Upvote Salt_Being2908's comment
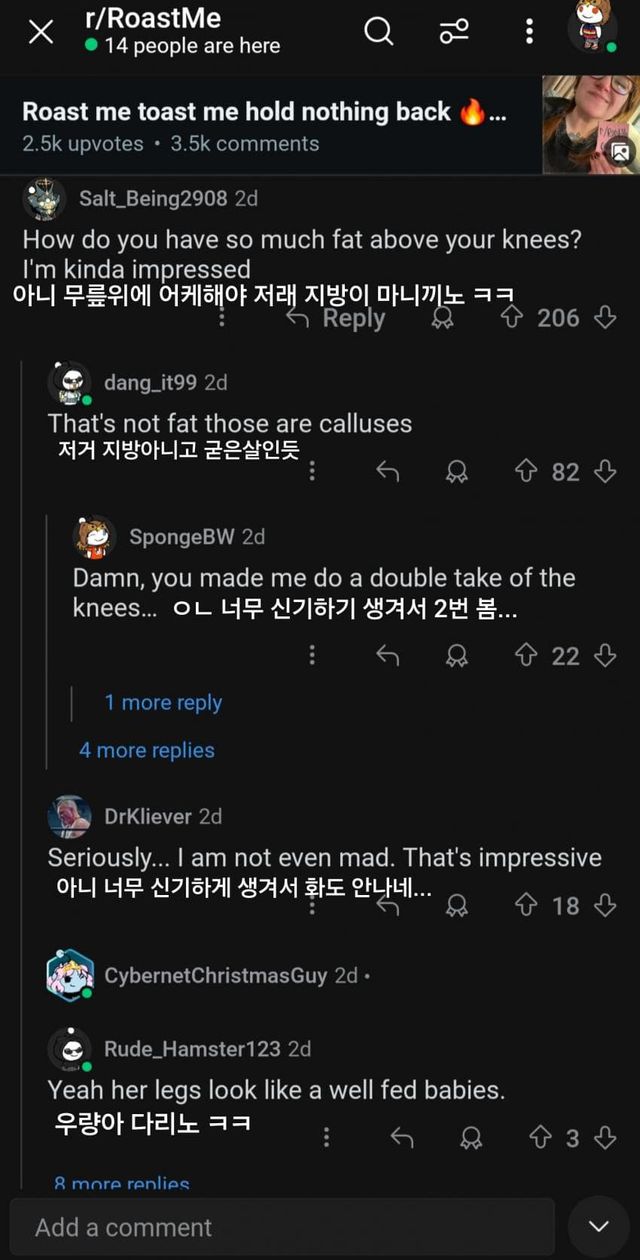The width and height of the screenshot is (640, 1260). [511, 317]
